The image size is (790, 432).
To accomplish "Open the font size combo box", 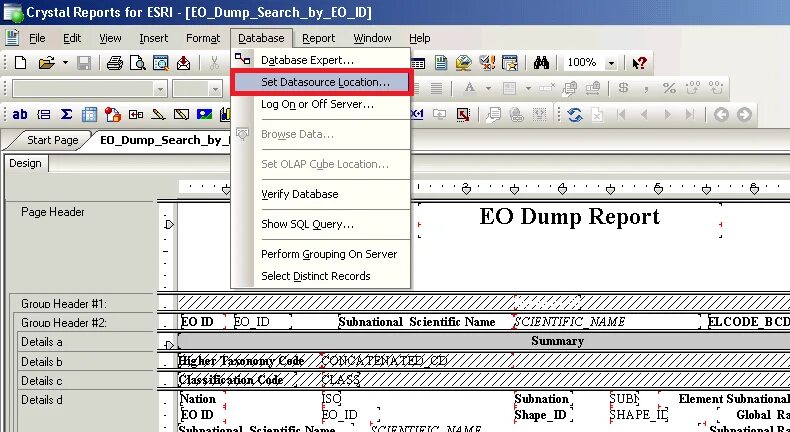I will click(197, 89).
